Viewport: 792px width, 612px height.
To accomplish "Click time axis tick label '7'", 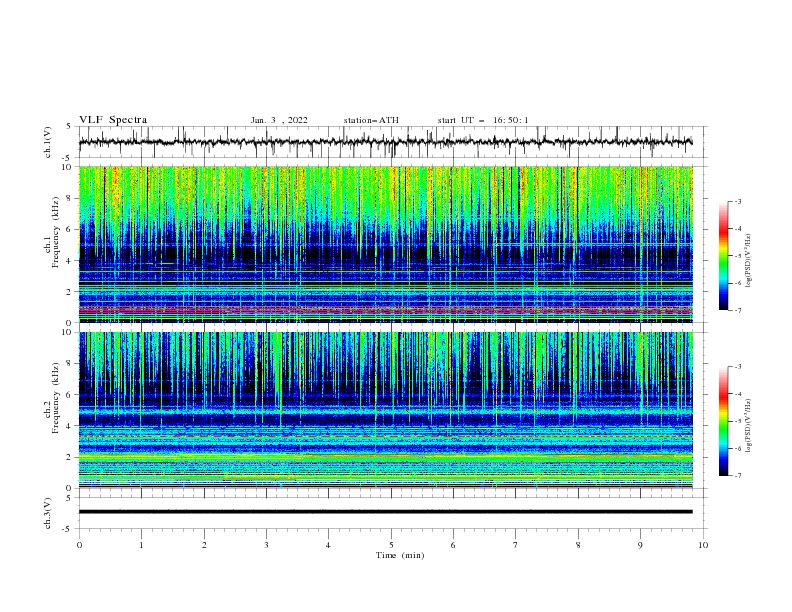I will click(x=516, y=545).
